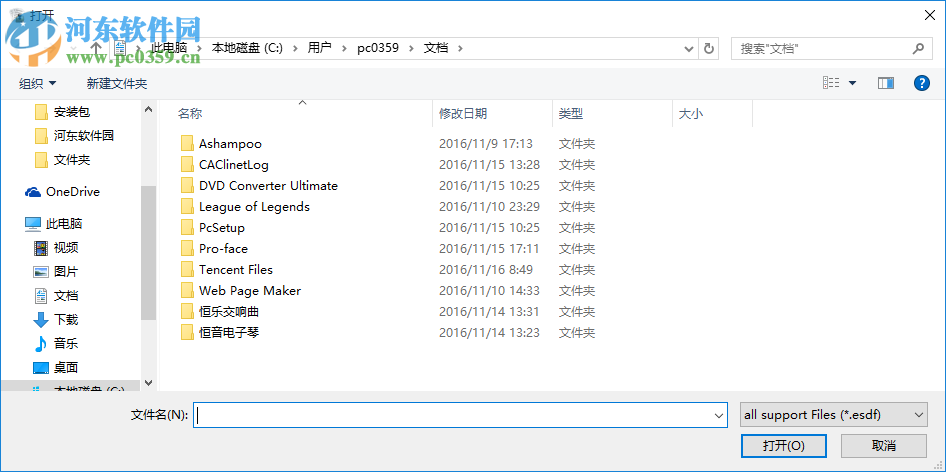The image size is (946, 472).
Task: Select the Web Page Maker folder name
Action: pos(250,290)
